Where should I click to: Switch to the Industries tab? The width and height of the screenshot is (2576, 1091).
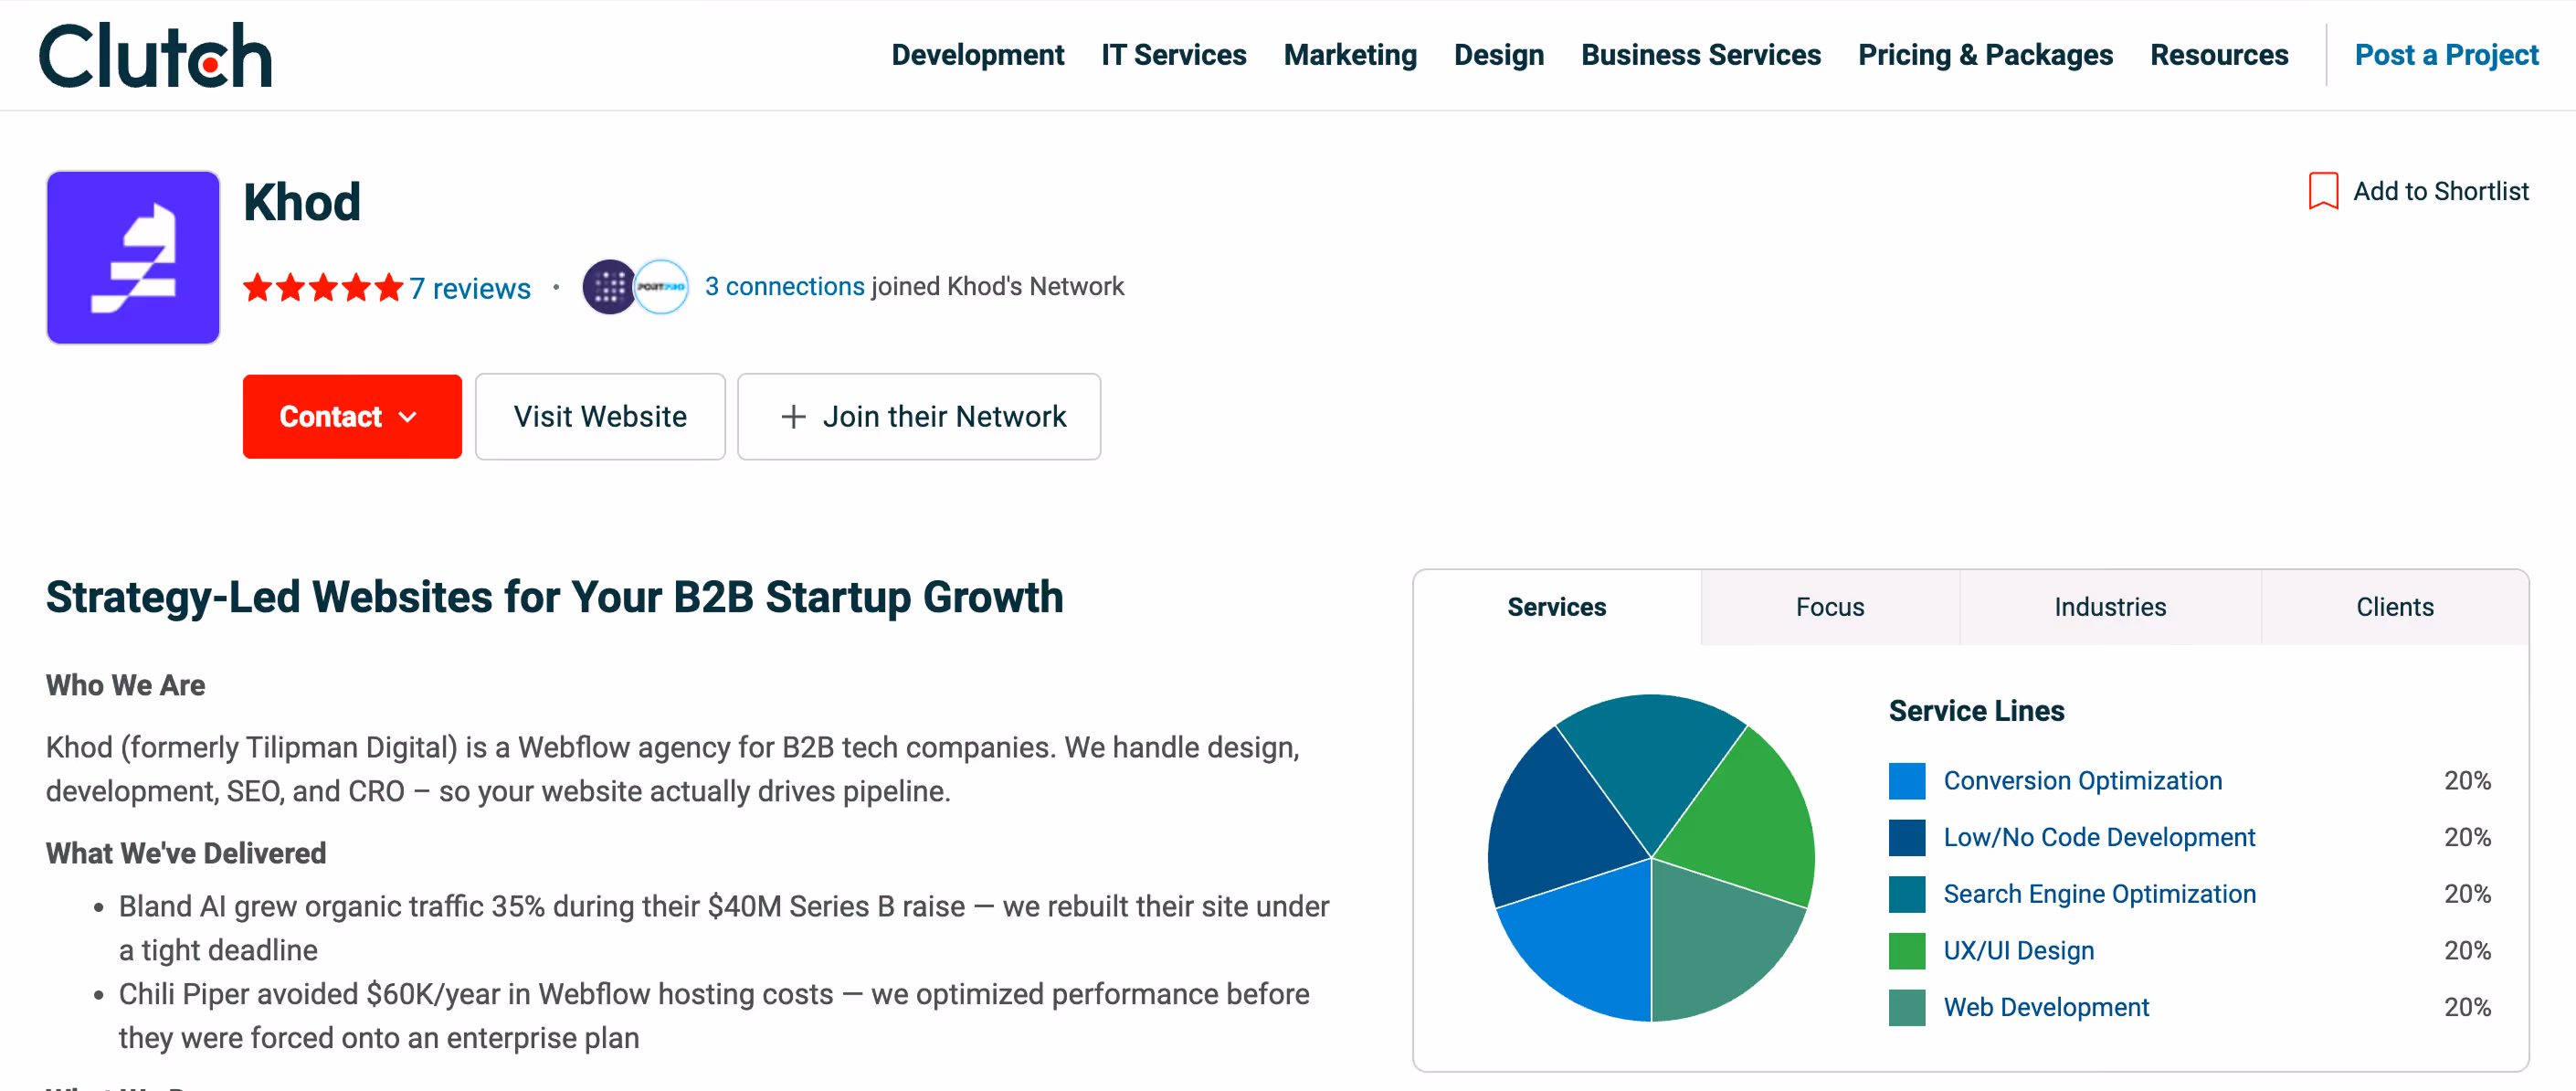(2110, 607)
